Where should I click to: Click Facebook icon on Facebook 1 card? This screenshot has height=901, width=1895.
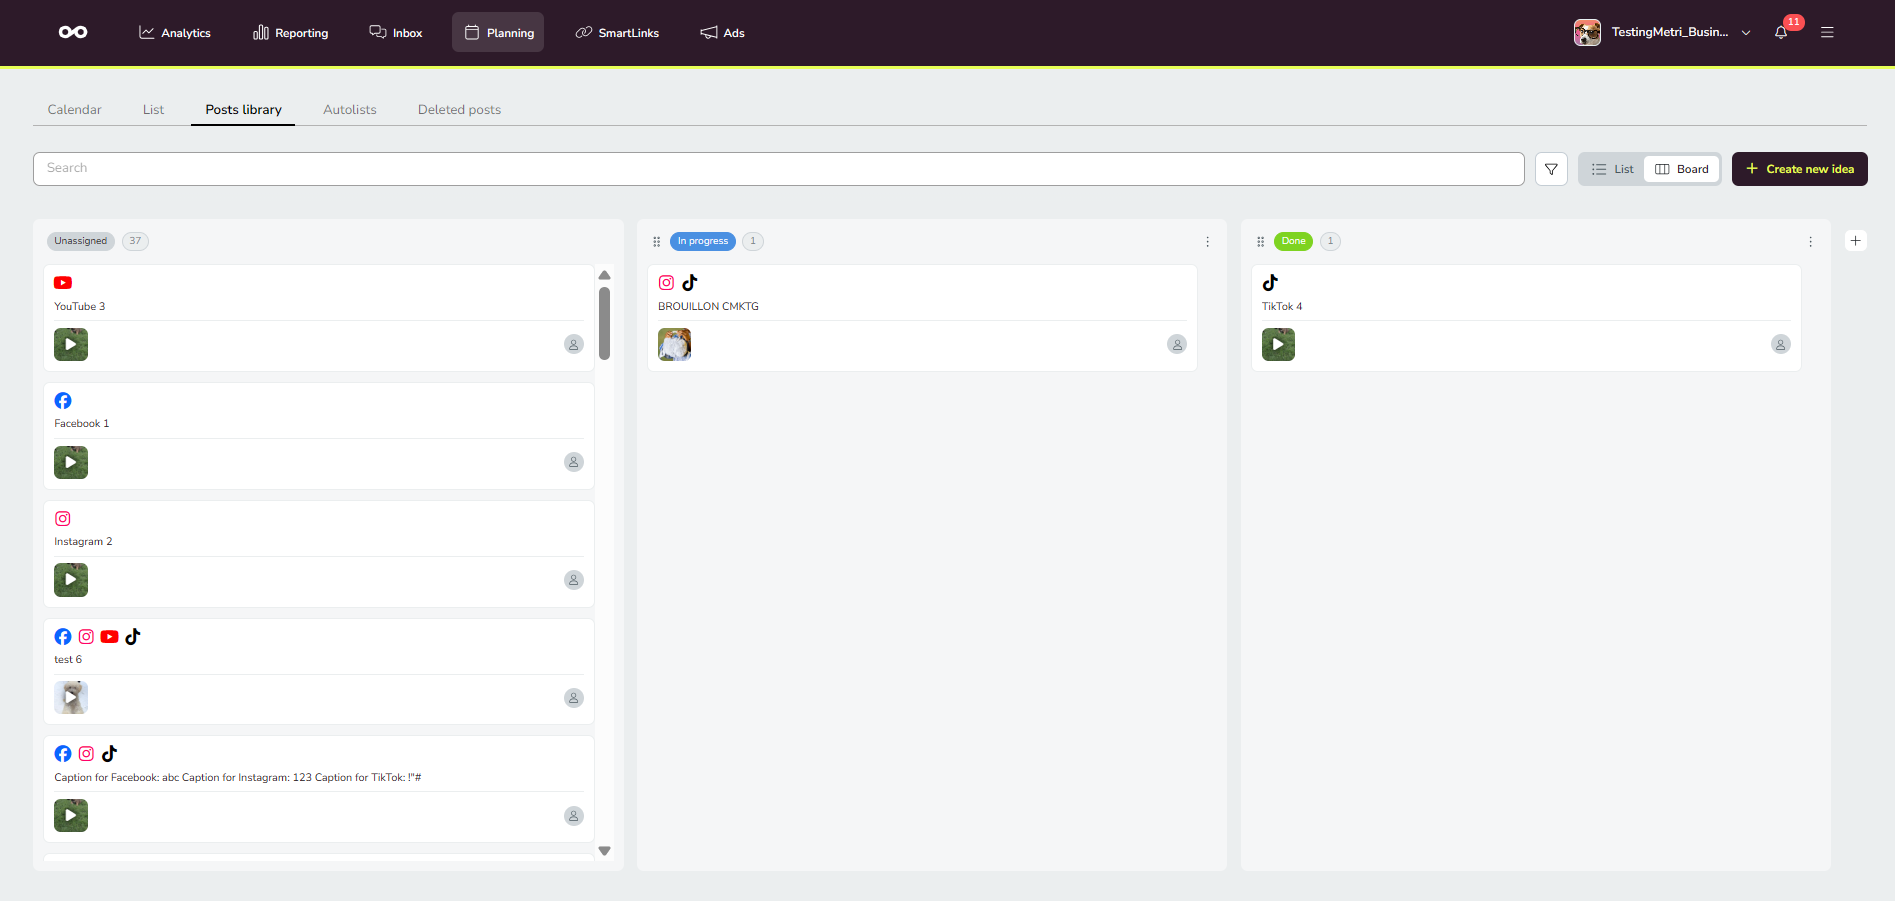pyautogui.click(x=63, y=401)
